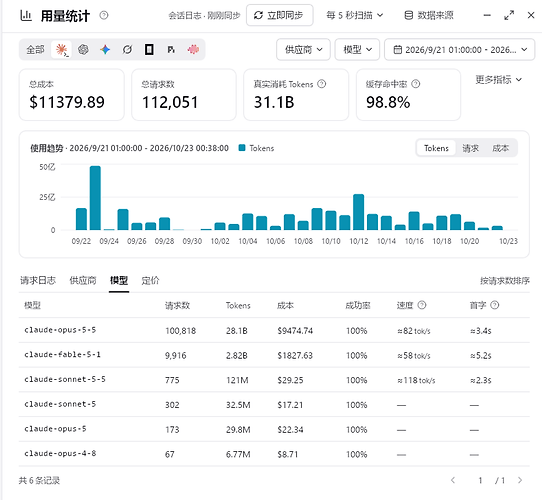
Task: Click help icon beside 缓存命中率
Action: pos(415,84)
